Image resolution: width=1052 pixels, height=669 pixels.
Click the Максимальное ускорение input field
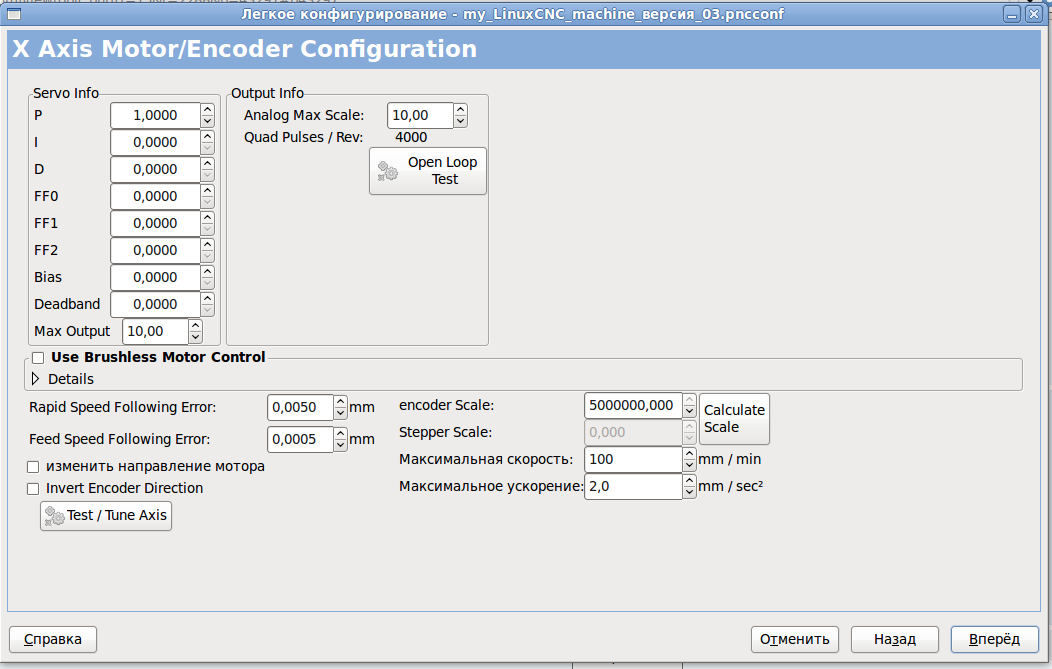[x=633, y=486]
